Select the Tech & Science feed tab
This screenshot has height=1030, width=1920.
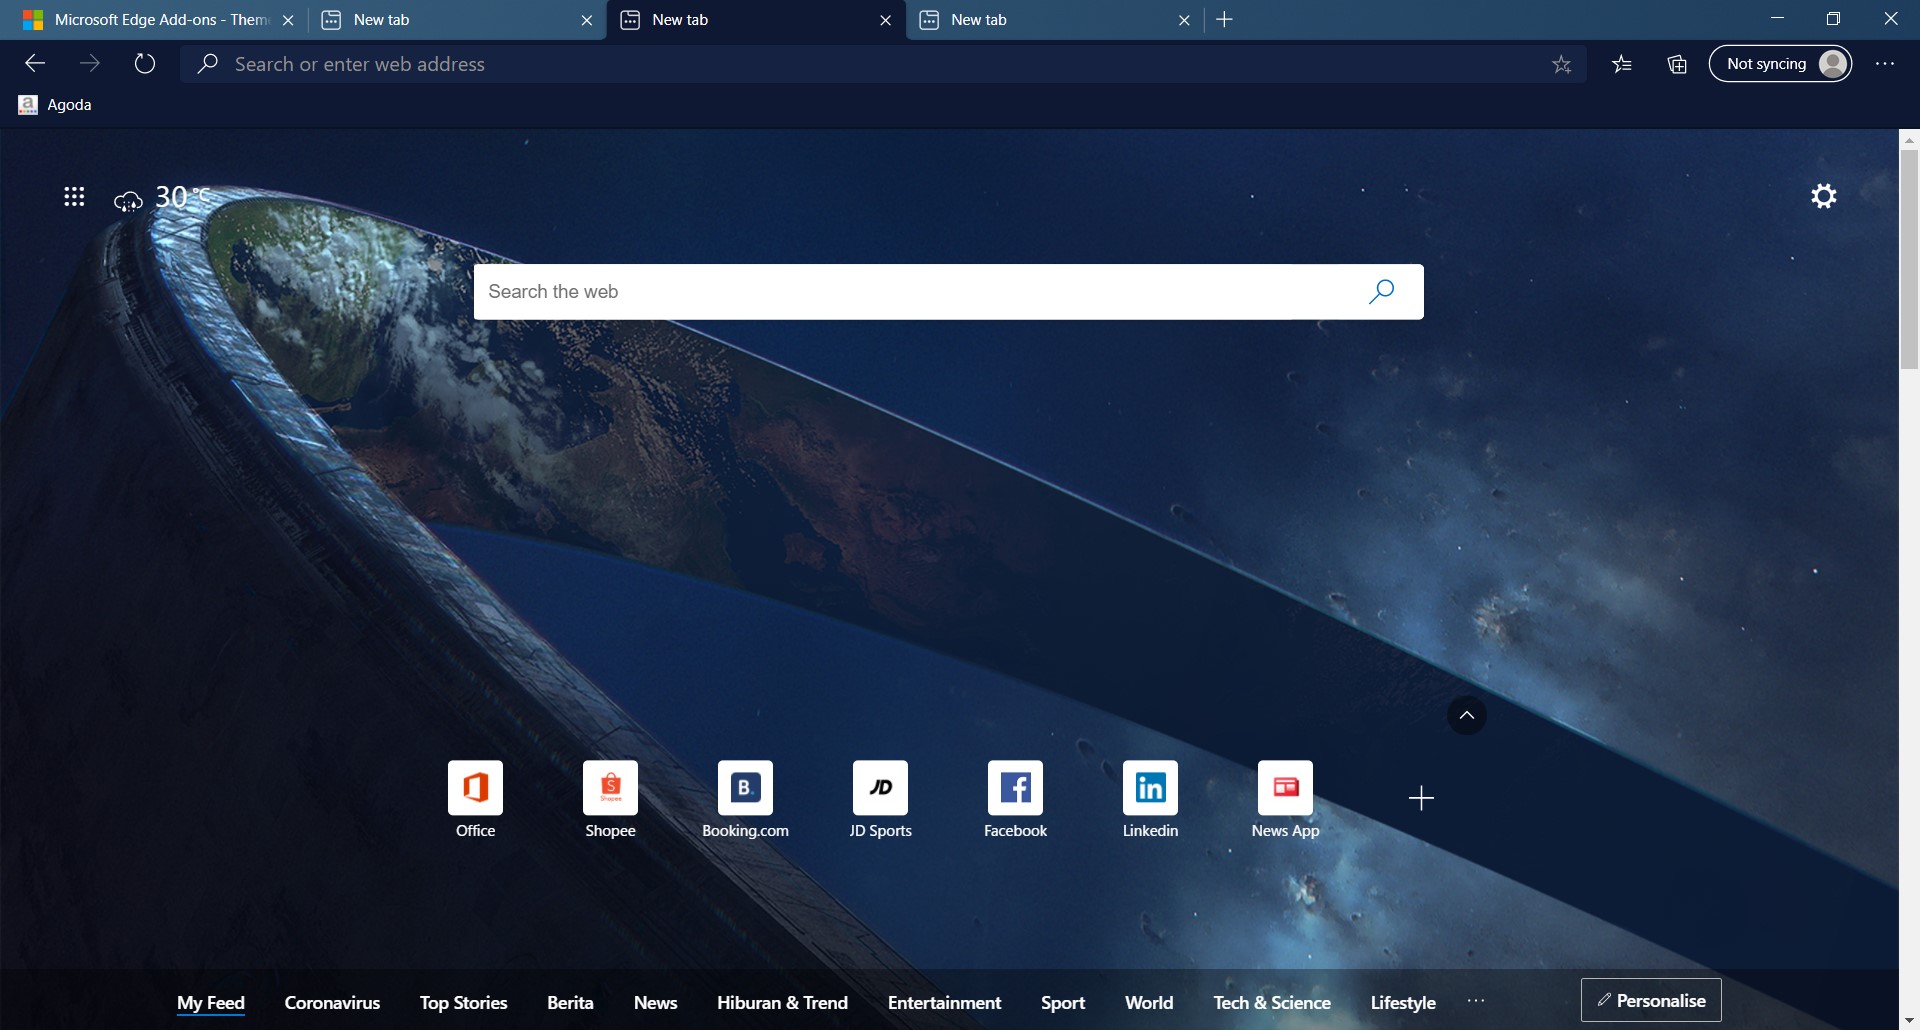click(x=1272, y=1002)
